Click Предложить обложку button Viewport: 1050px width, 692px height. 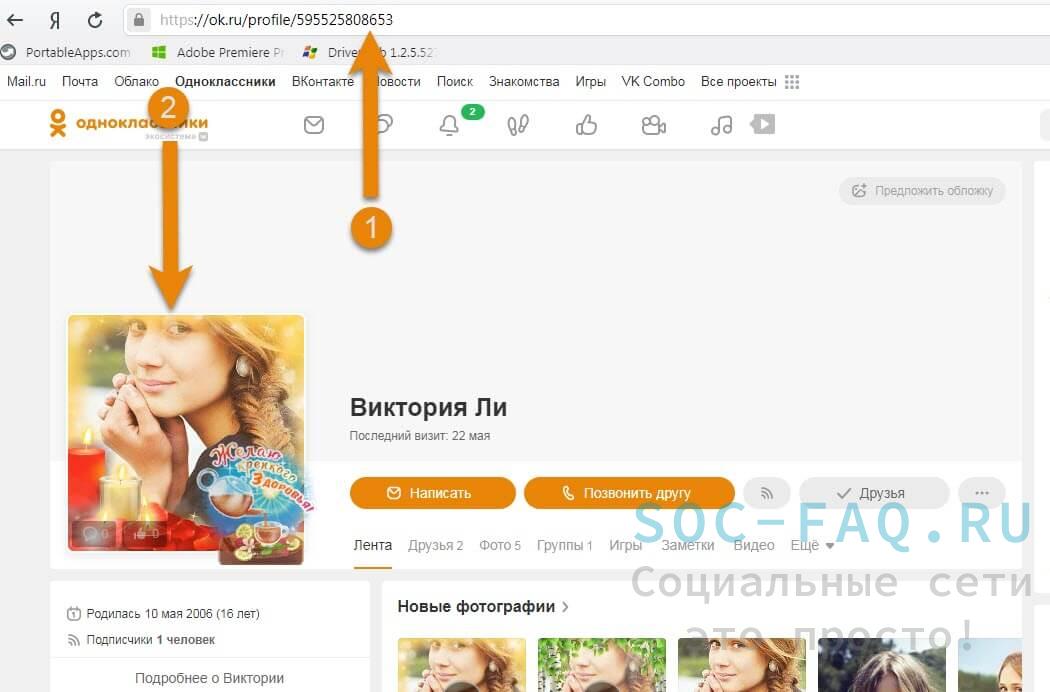click(x=922, y=191)
